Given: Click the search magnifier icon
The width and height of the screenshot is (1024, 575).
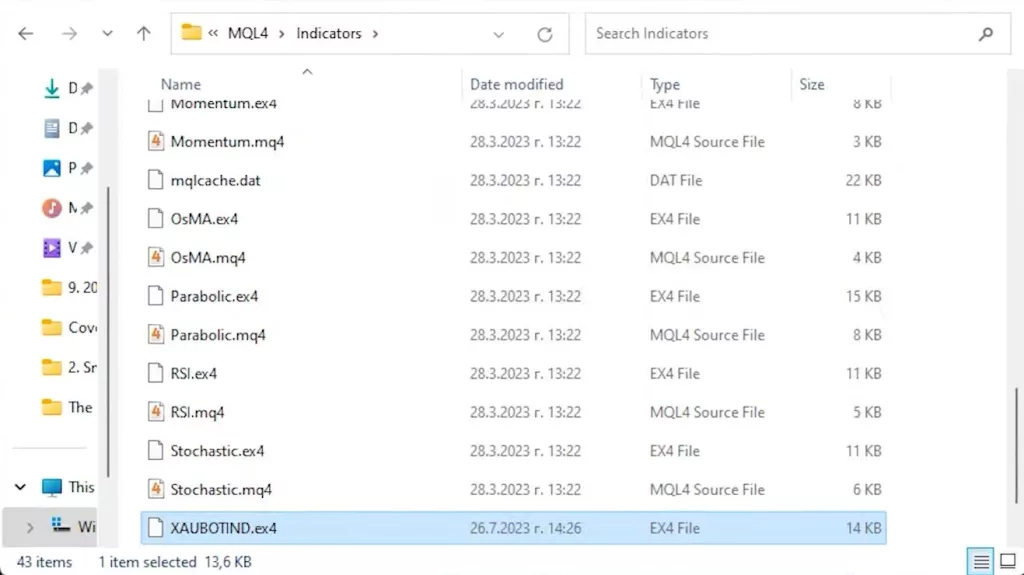Looking at the screenshot, I should (986, 34).
